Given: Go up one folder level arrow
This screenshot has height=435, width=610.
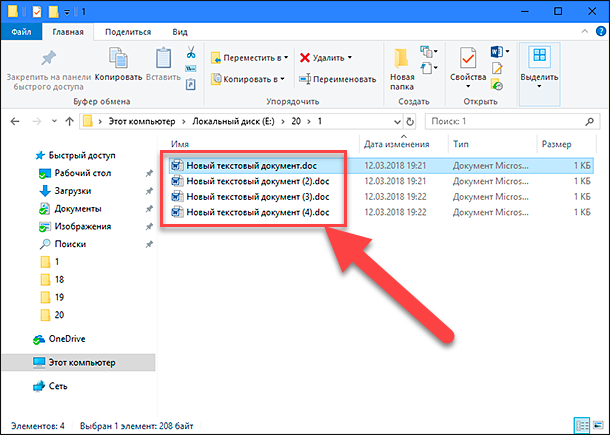Looking at the screenshot, I should click(69, 122).
